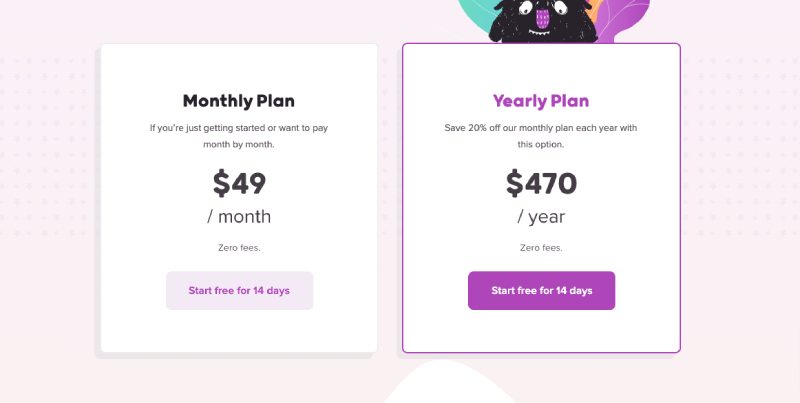The height and width of the screenshot is (403, 800).
Task: Click 'Zero fees.' under Monthly Plan
Action: click(239, 248)
